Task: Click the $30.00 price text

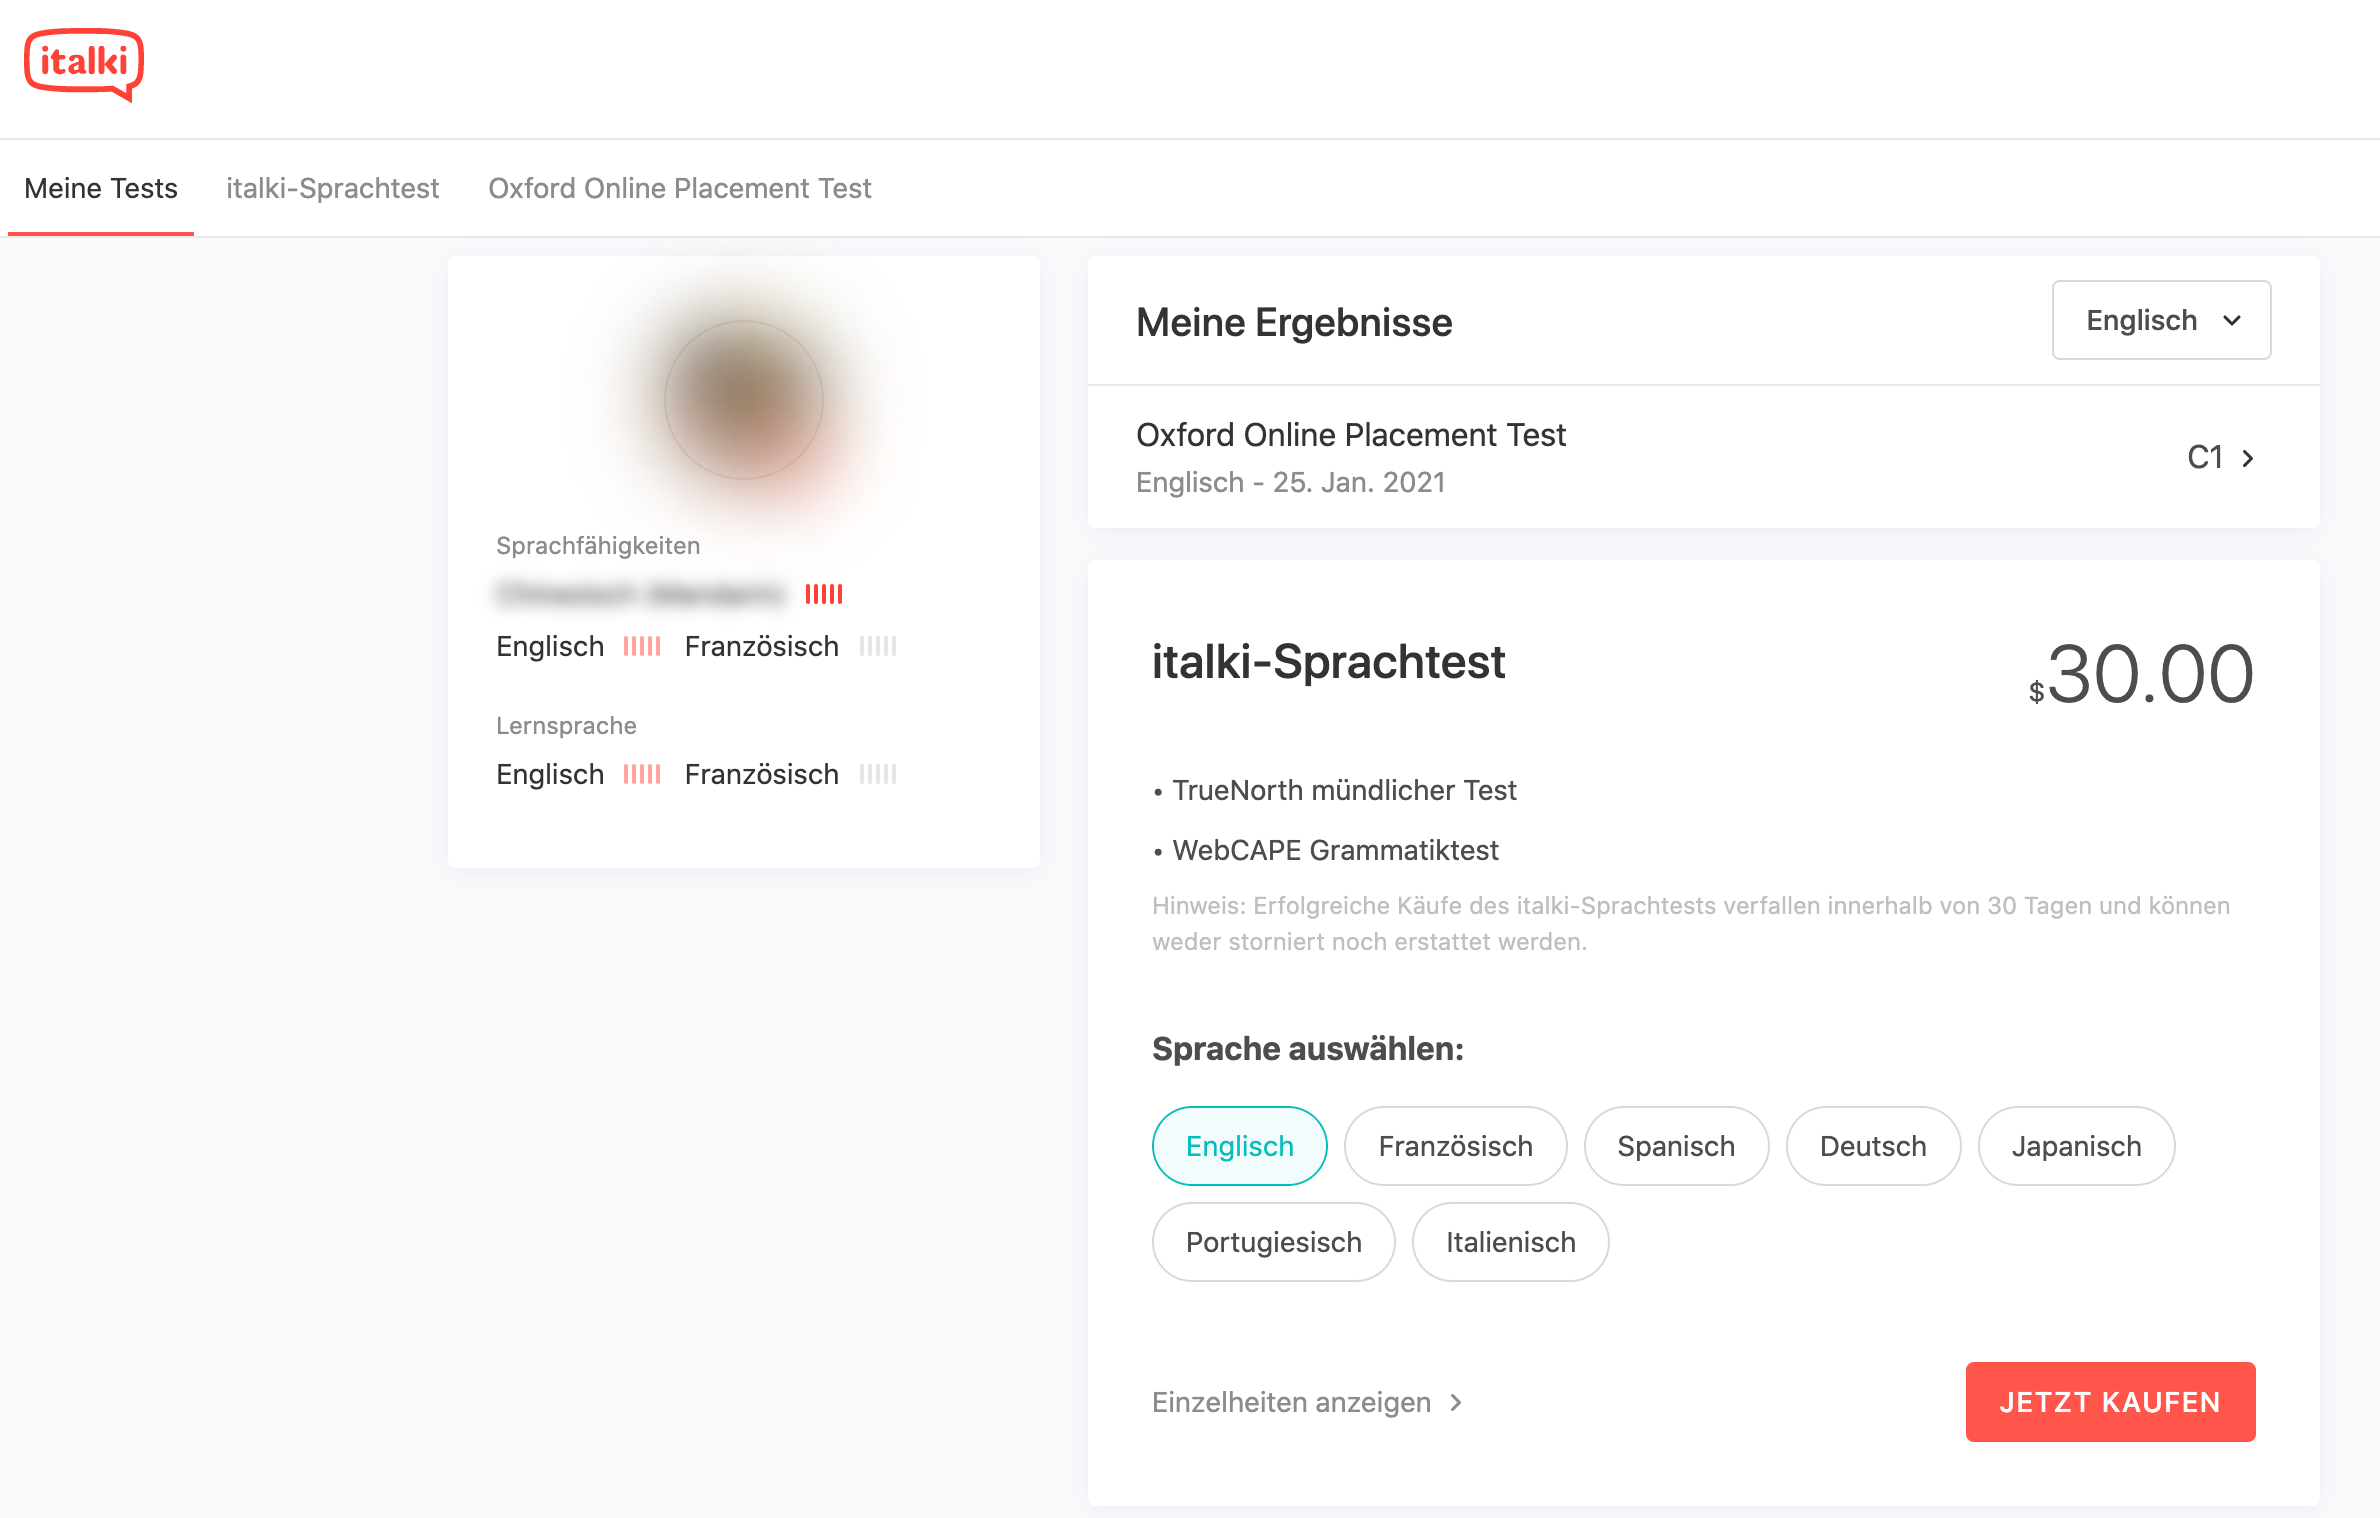Action: click(2141, 675)
